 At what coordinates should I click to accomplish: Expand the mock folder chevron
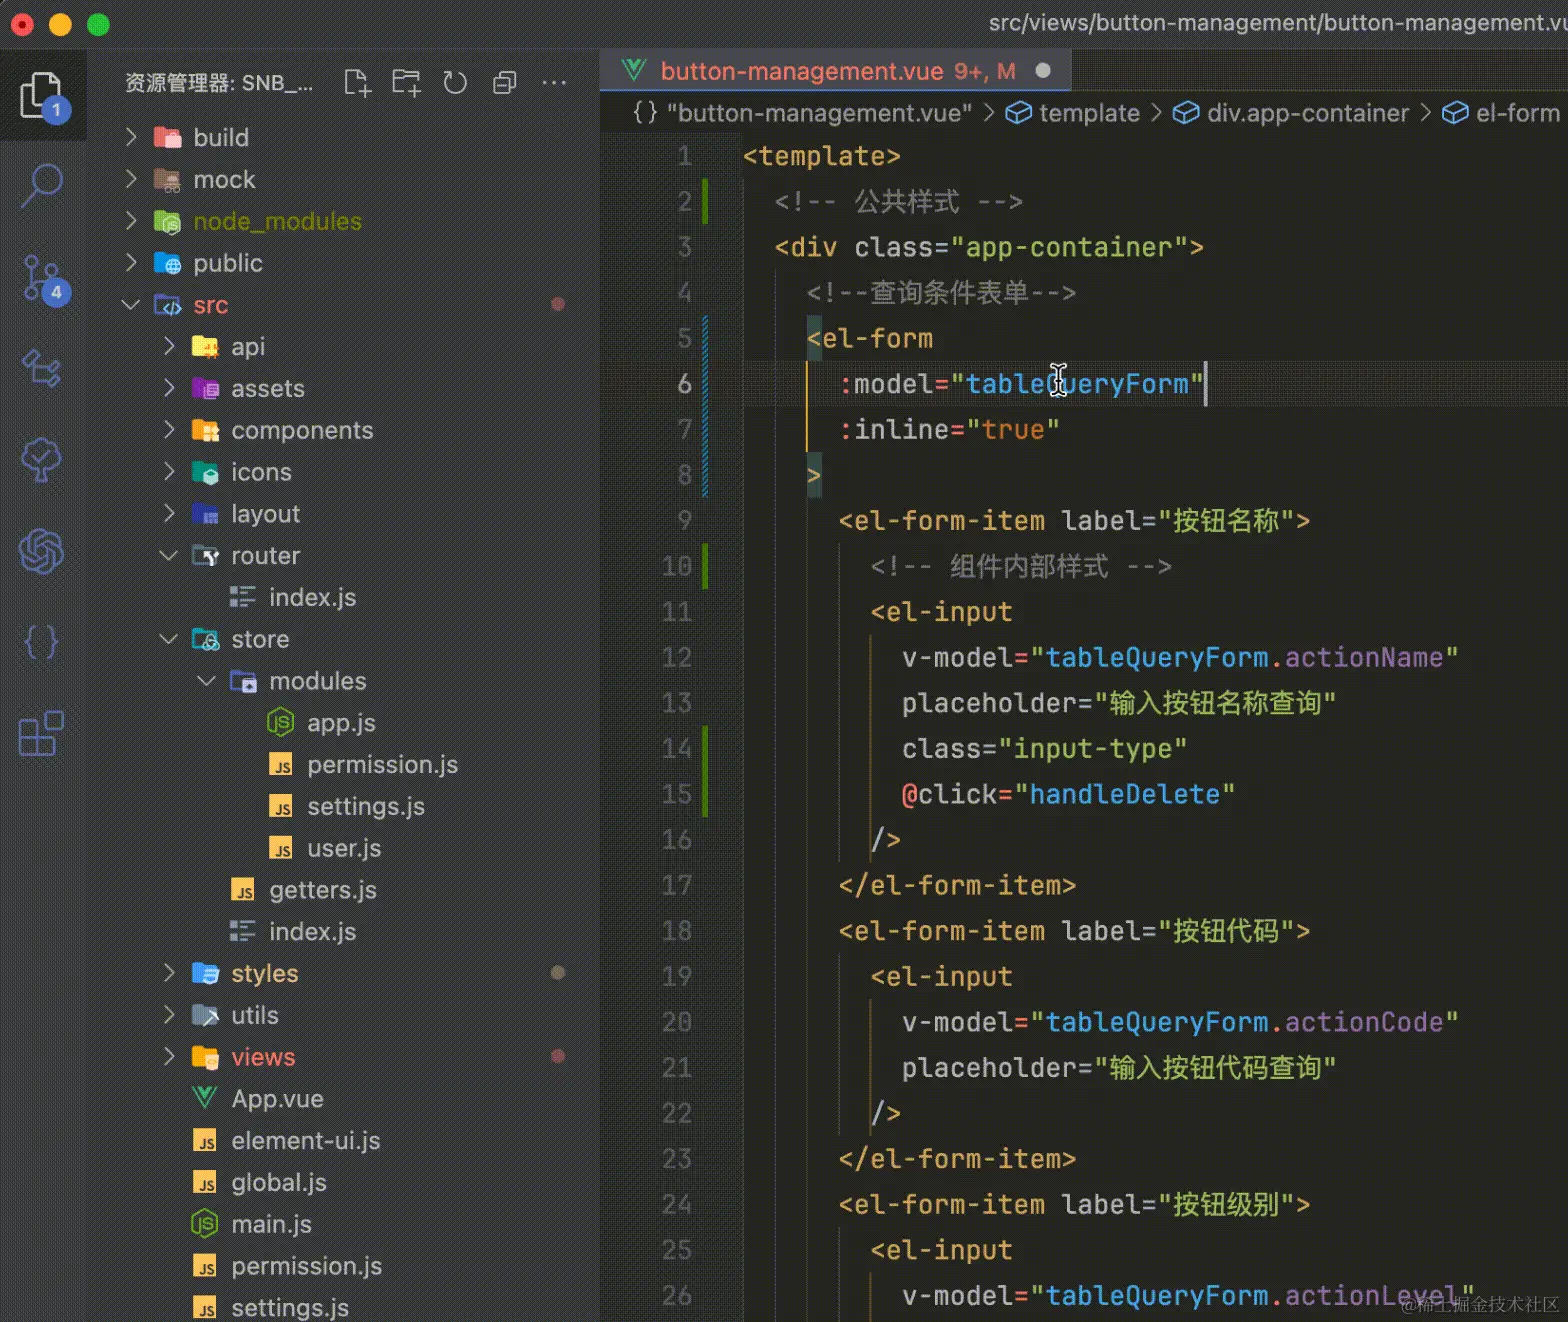coord(130,179)
